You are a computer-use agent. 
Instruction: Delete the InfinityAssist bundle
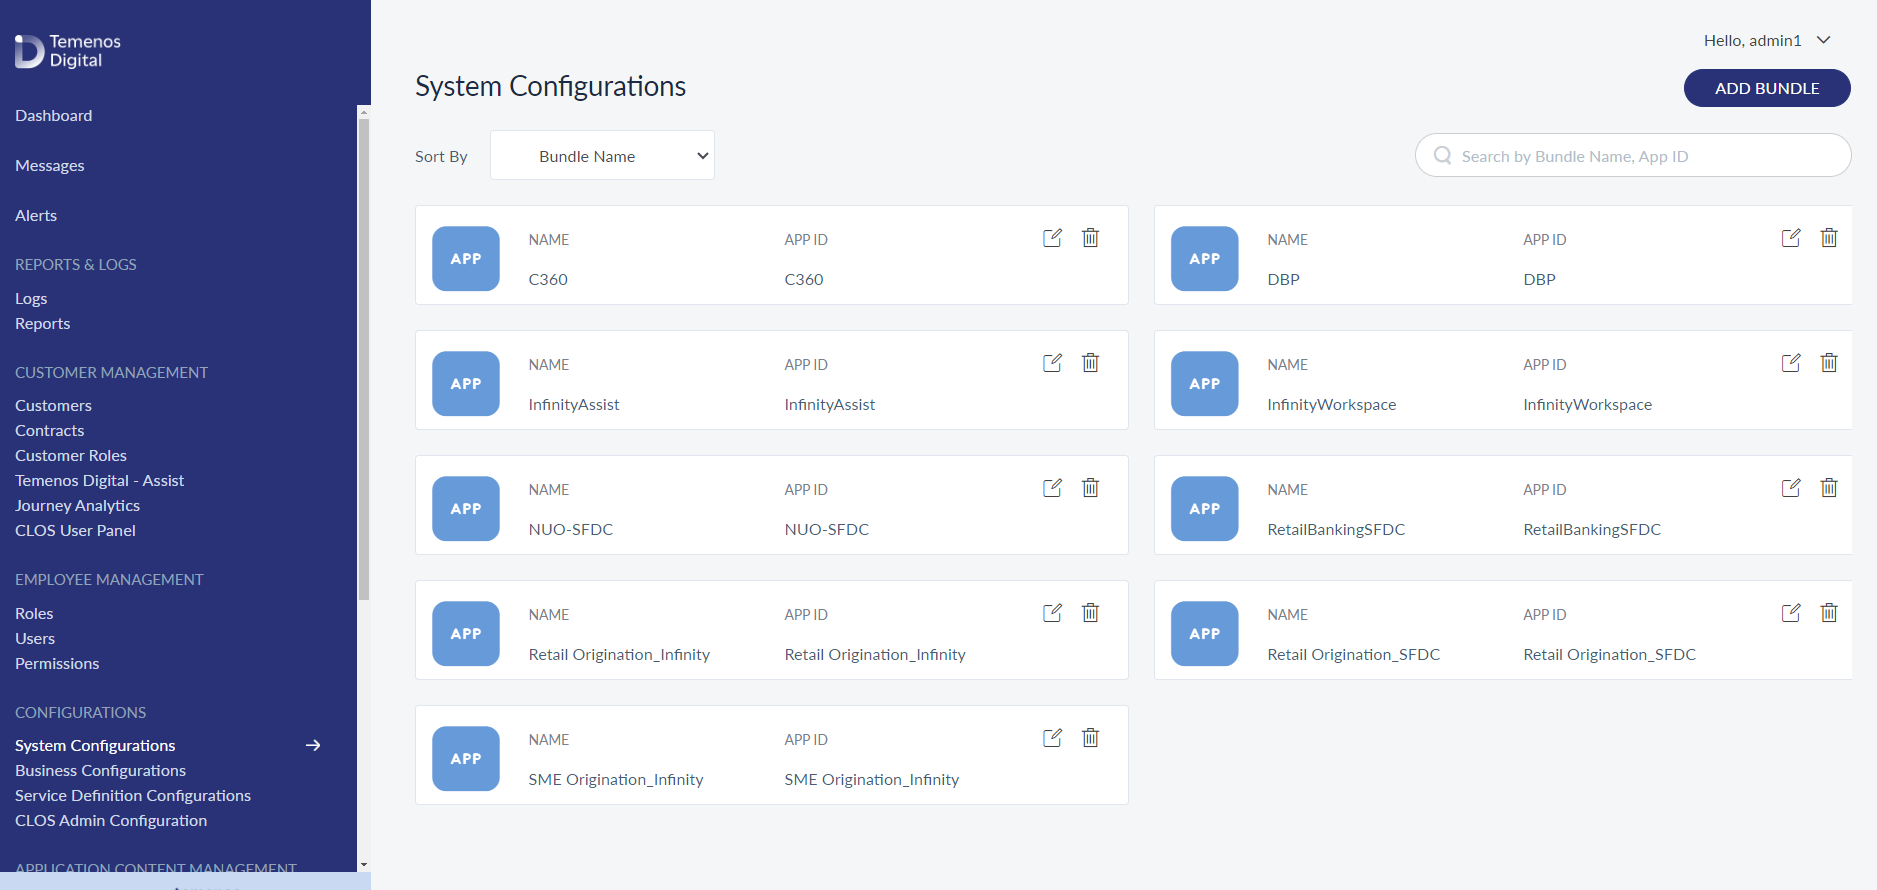[1090, 363]
